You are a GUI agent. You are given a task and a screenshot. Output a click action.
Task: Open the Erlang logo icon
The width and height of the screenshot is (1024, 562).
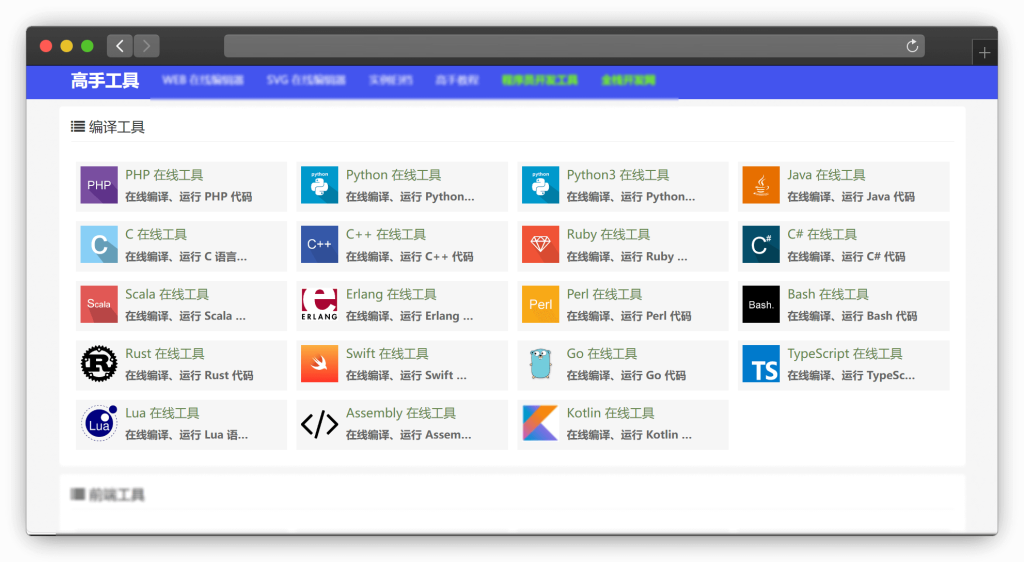320,304
